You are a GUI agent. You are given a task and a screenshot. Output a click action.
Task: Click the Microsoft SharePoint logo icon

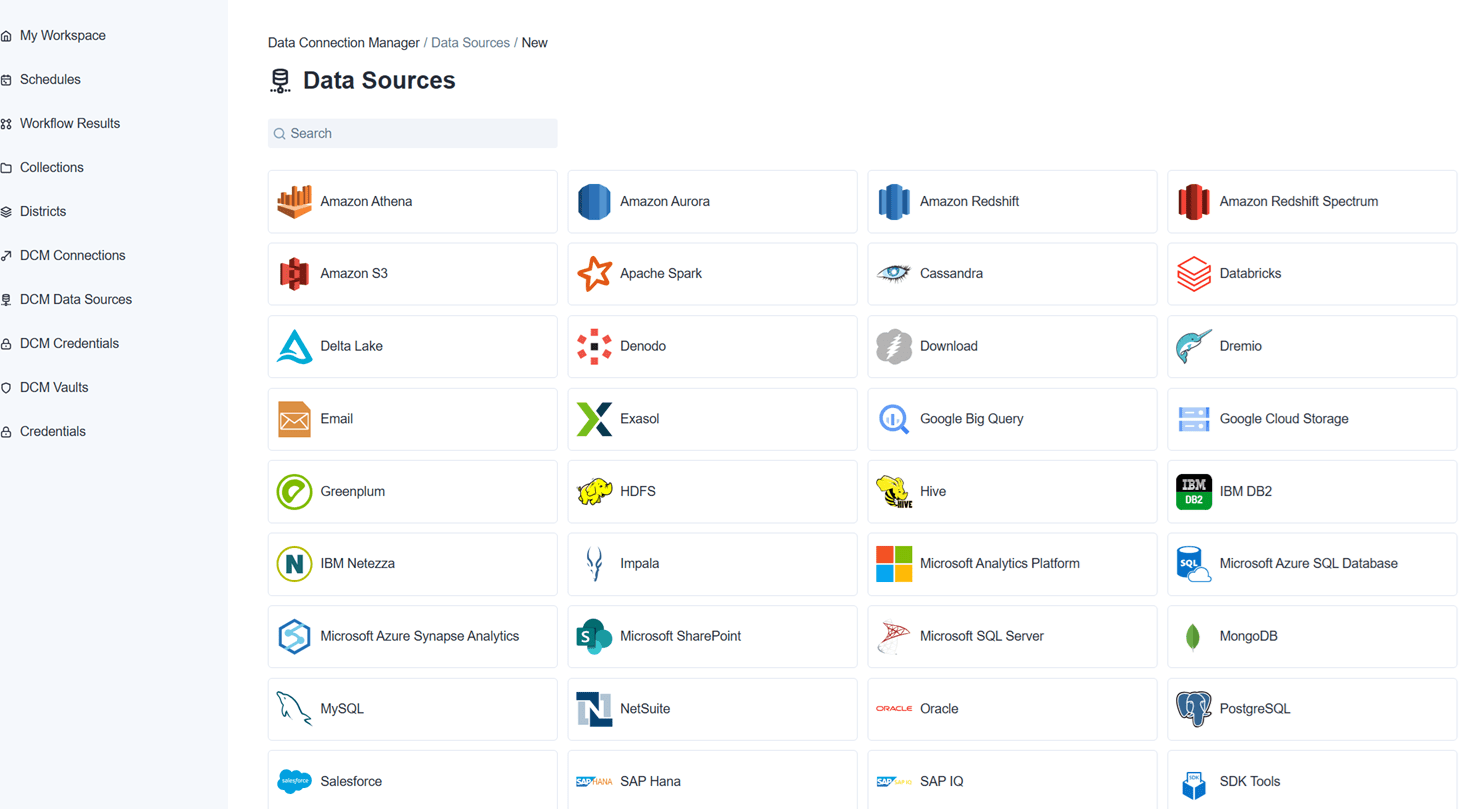[x=594, y=637]
